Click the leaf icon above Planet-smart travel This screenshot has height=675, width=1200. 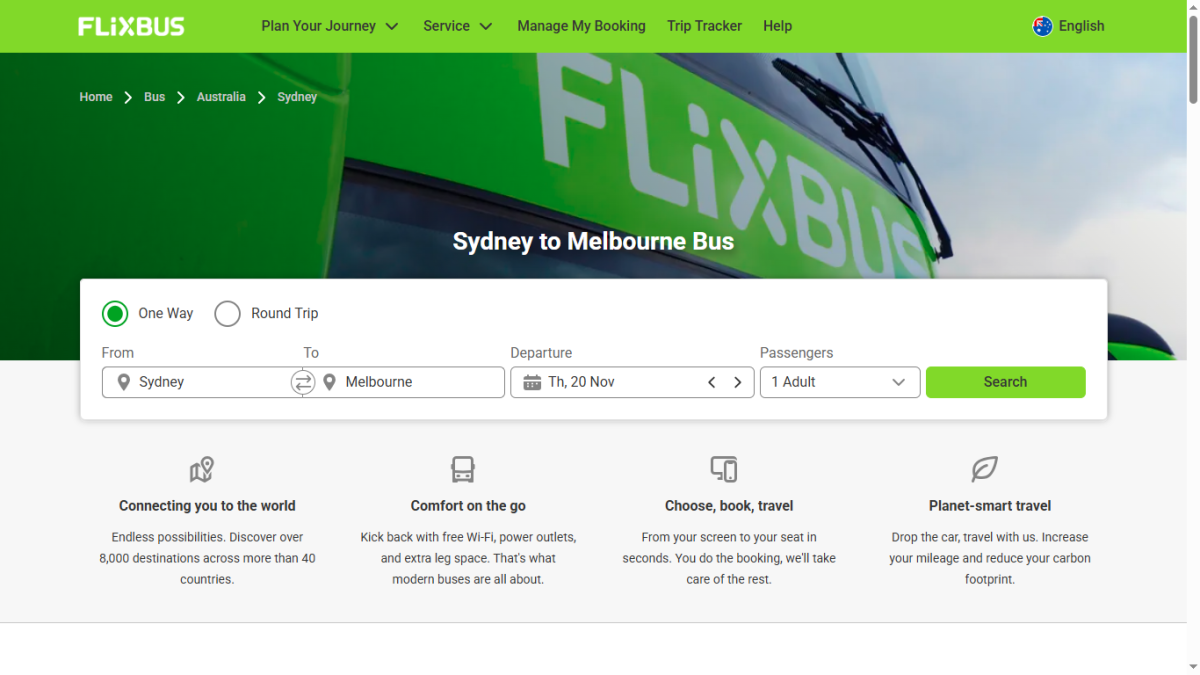[x=985, y=469]
